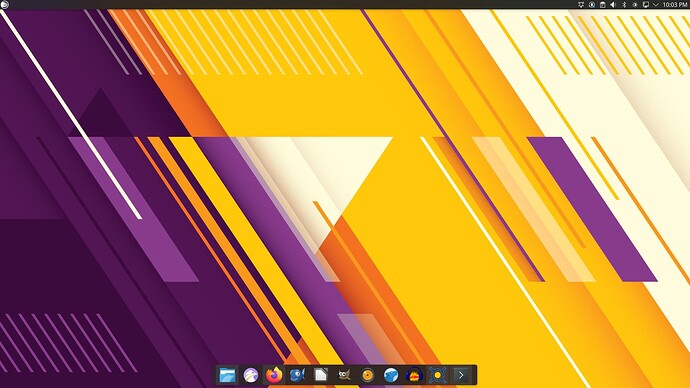Open the application launcher in top-left corner

[5, 4]
